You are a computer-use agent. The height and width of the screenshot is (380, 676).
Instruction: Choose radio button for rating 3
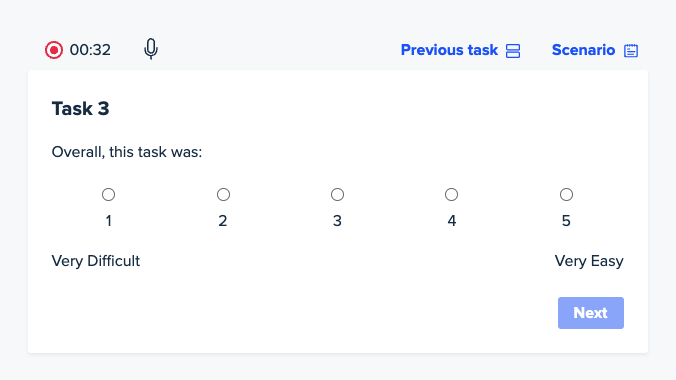338,195
